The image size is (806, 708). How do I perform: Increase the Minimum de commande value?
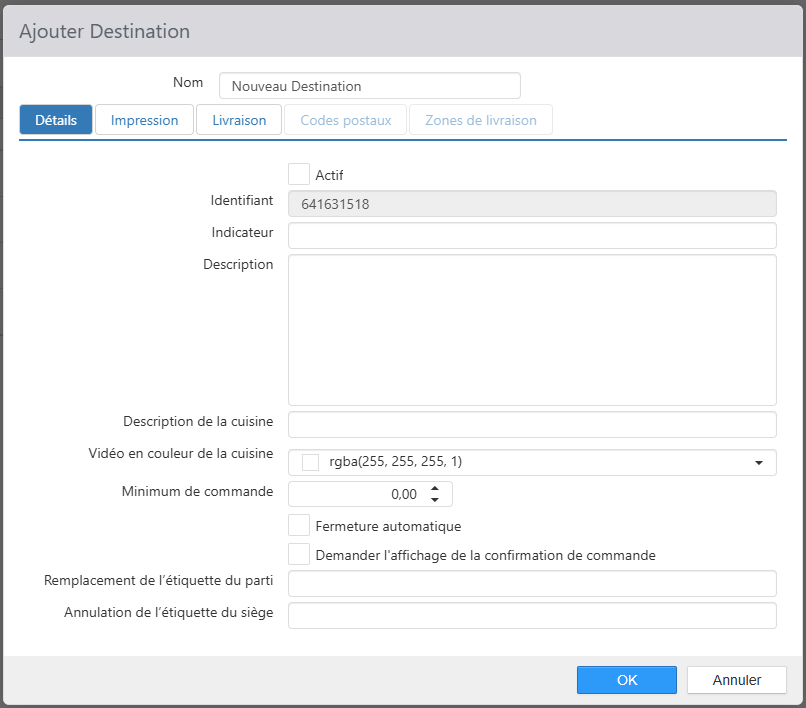tap(435, 488)
